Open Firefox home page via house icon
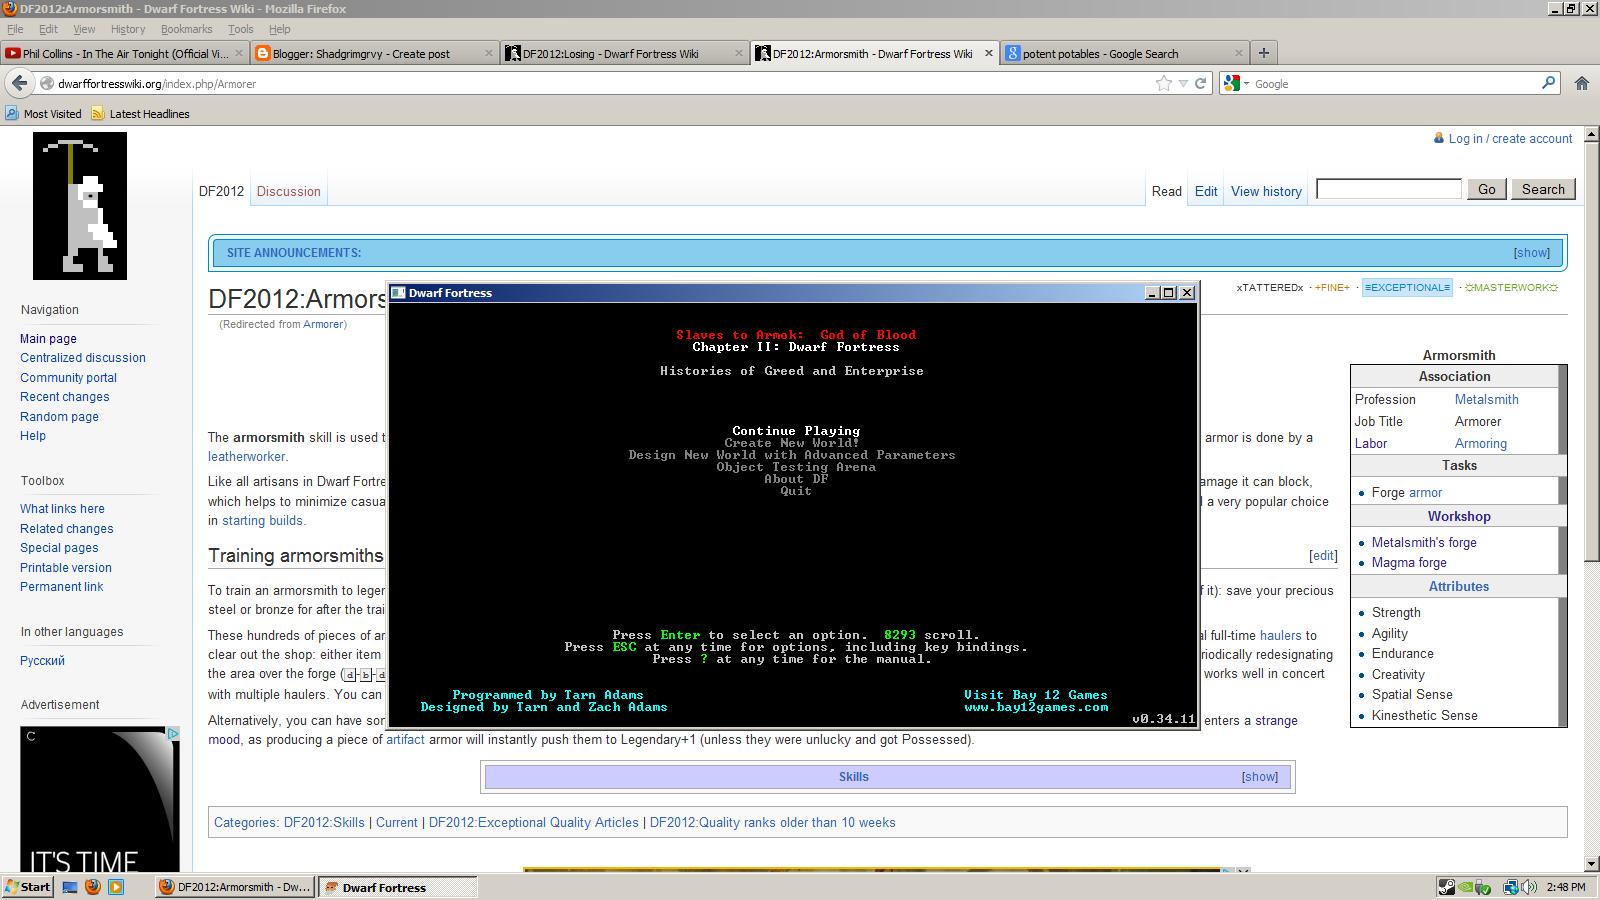 tap(1581, 84)
